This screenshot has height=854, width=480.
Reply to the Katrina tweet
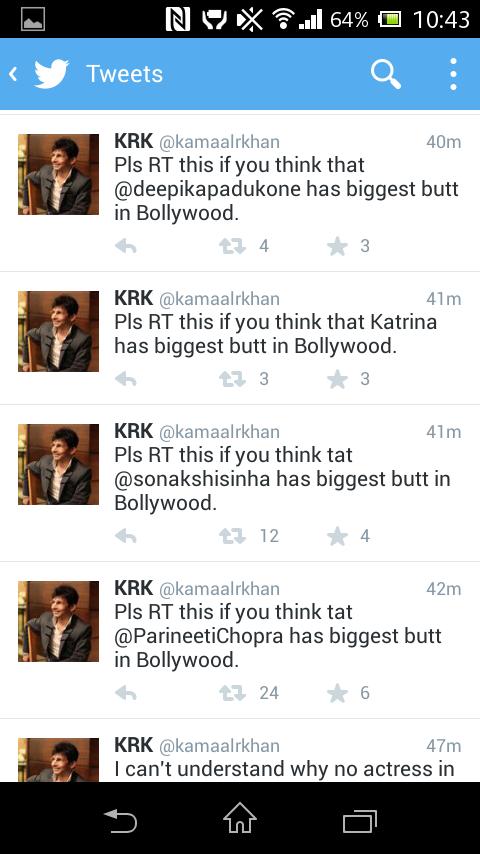pos(125,379)
